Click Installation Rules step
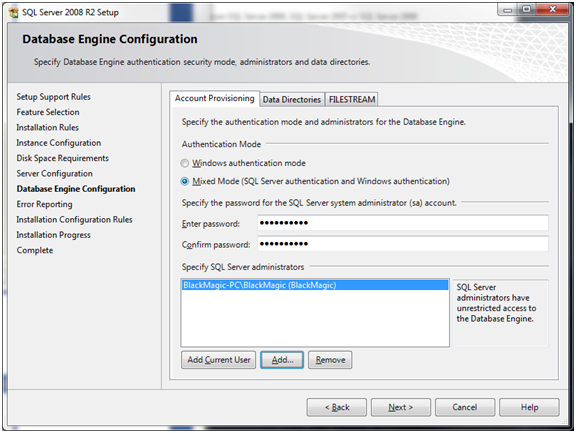 coord(47,127)
